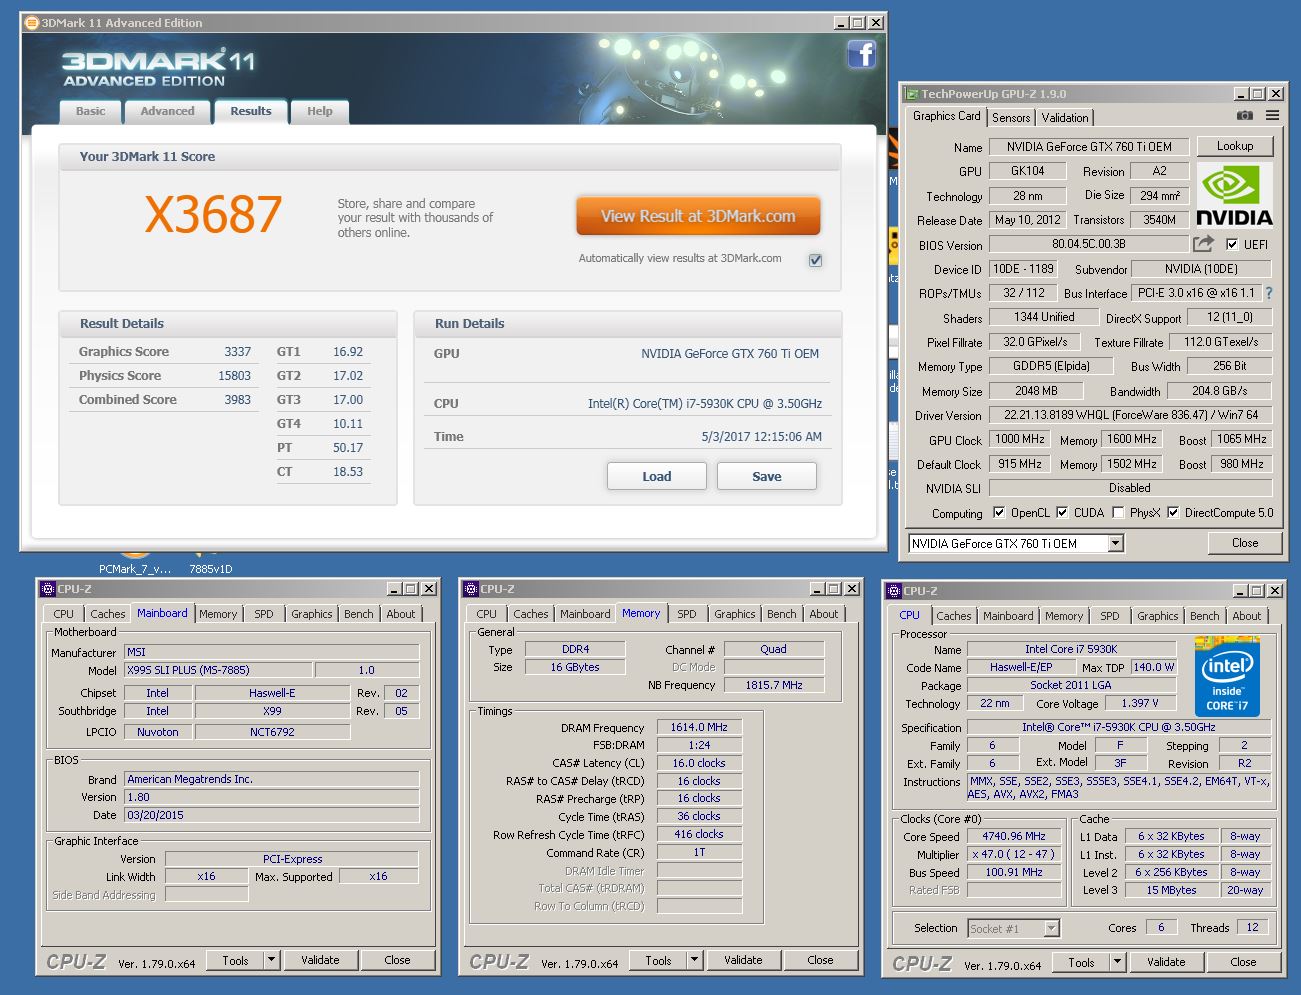Click the NVIDIA logo in GPU-Z
The height and width of the screenshot is (995, 1301).
pos(1234,197)
